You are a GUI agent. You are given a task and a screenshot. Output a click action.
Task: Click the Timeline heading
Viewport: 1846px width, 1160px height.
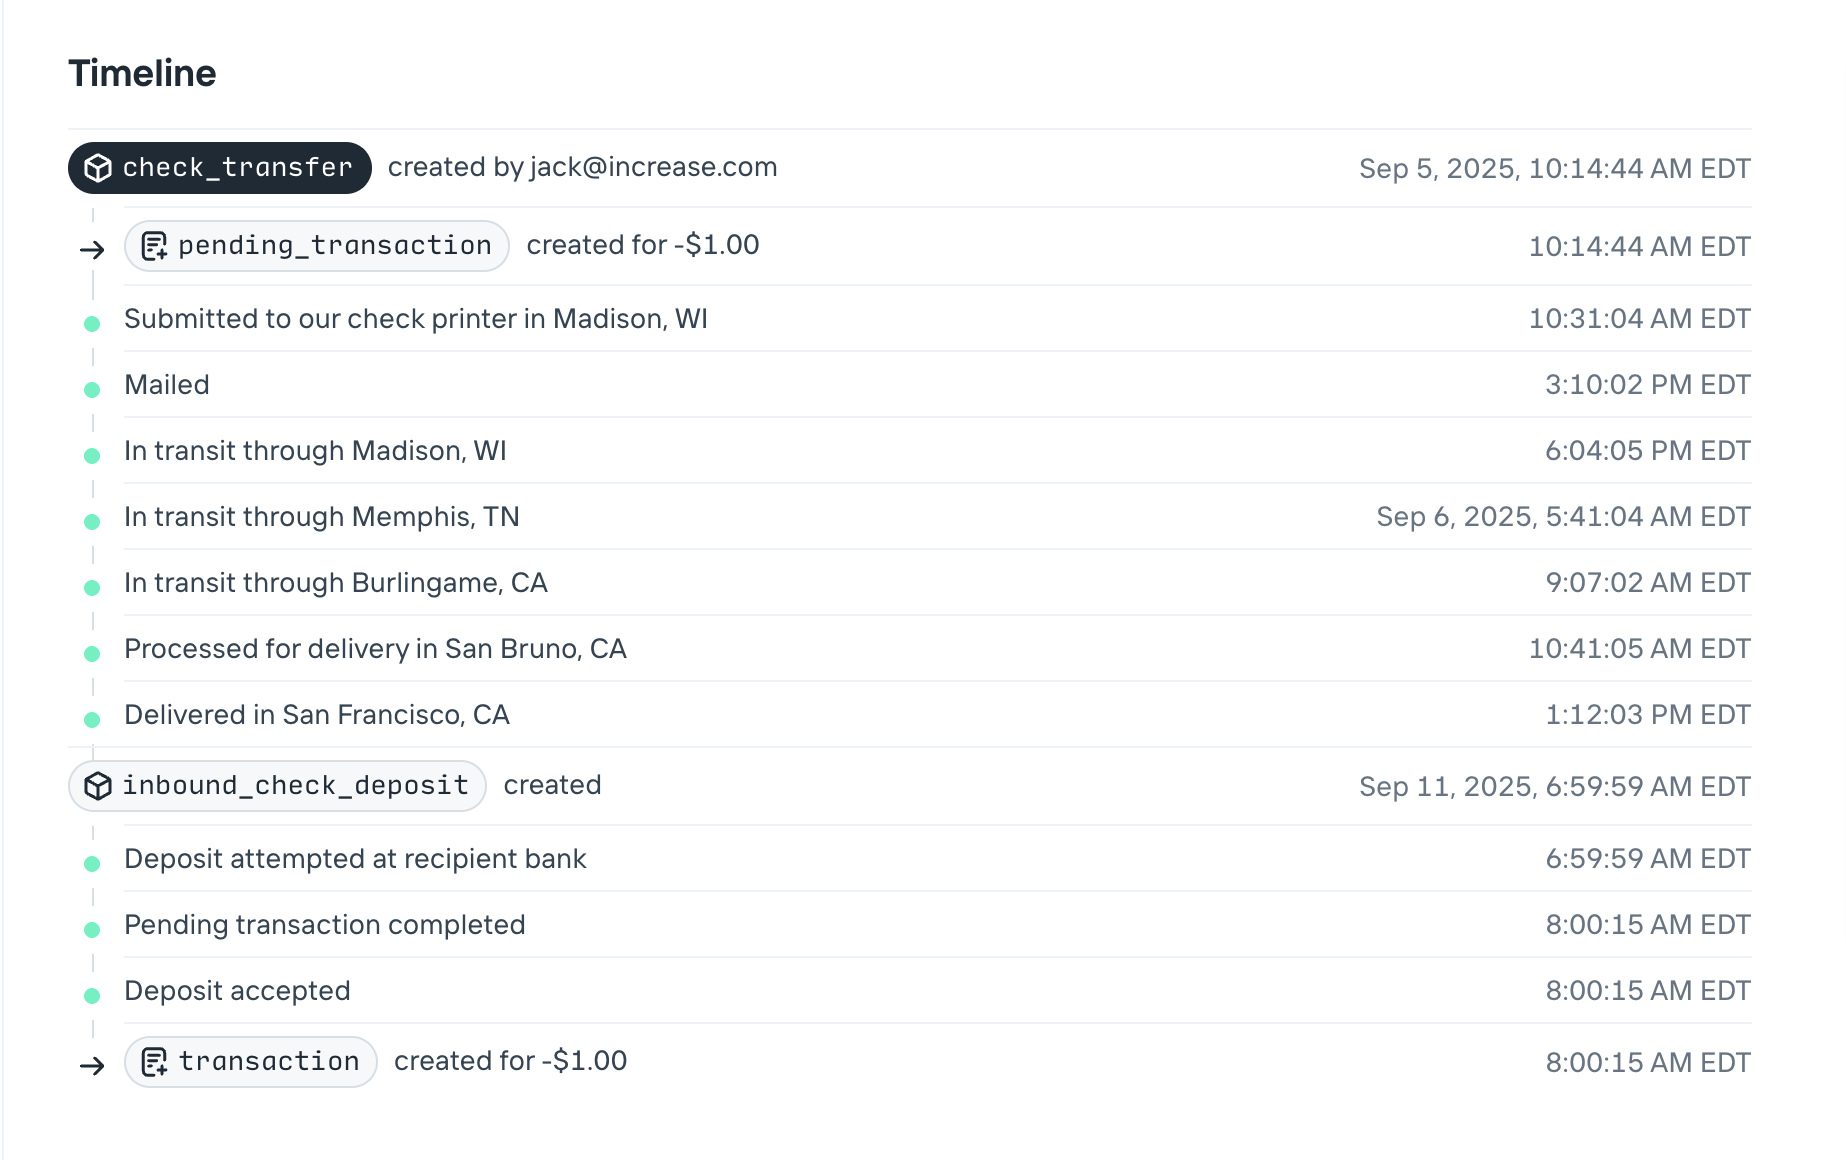tap(142, 74)
